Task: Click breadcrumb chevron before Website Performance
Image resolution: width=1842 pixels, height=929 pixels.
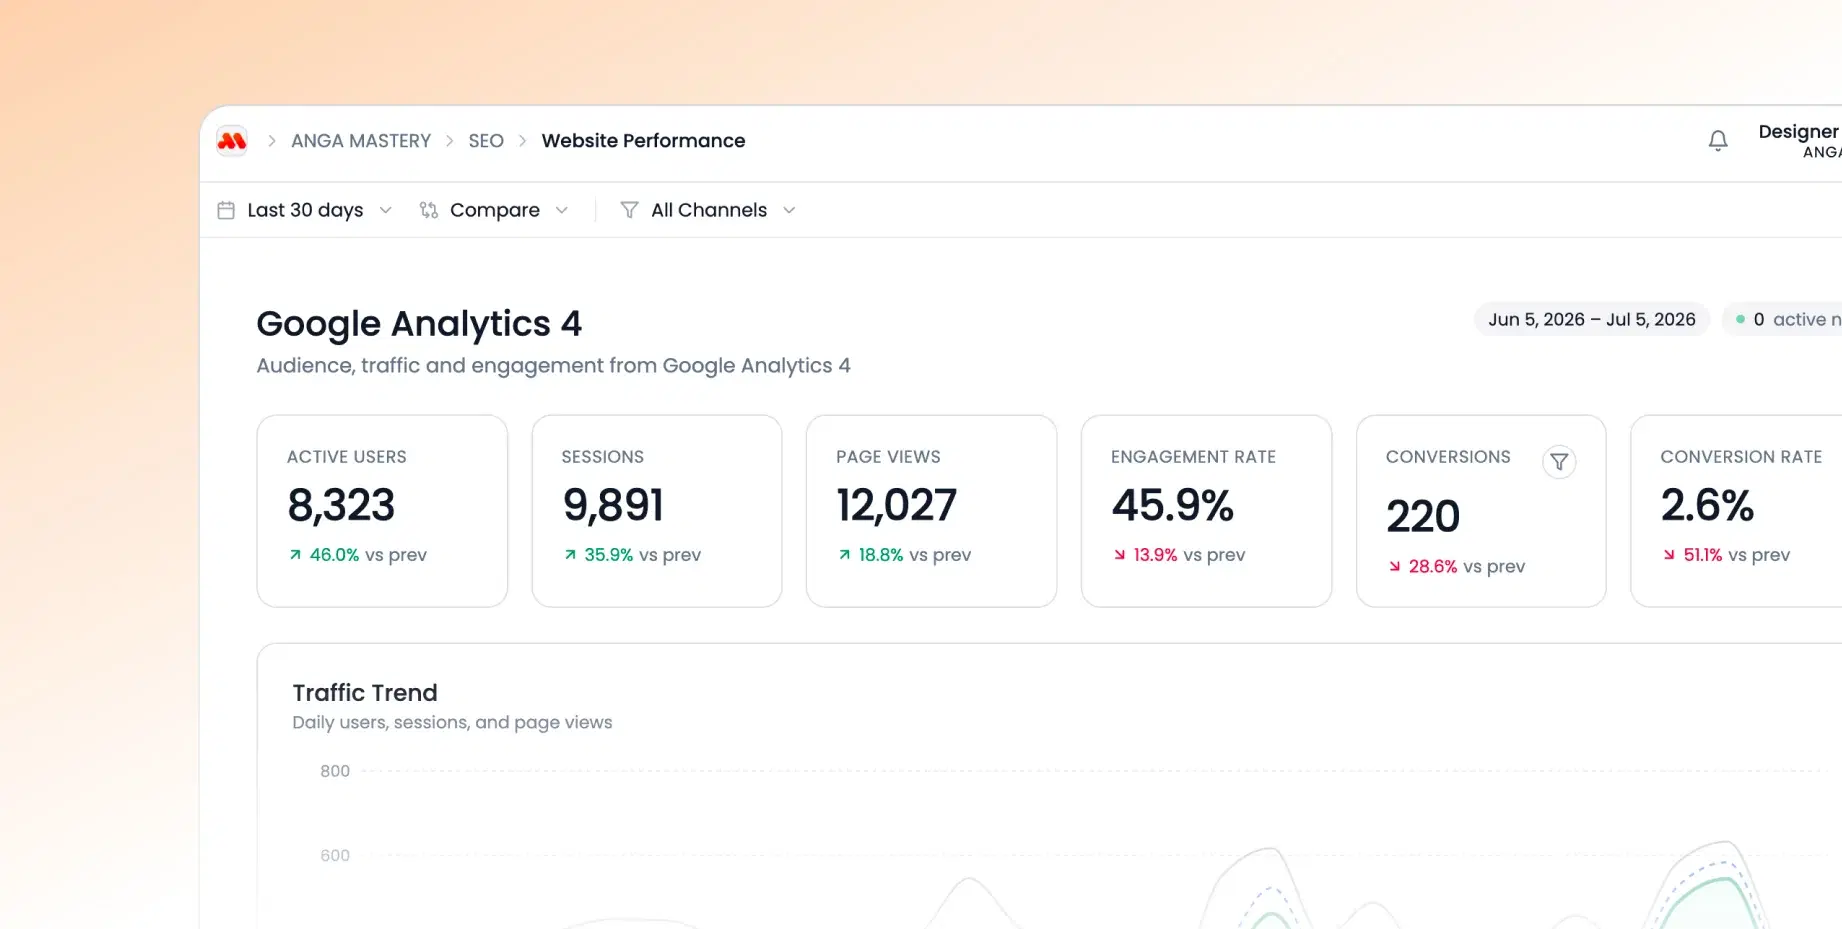Action: point(522,141)
